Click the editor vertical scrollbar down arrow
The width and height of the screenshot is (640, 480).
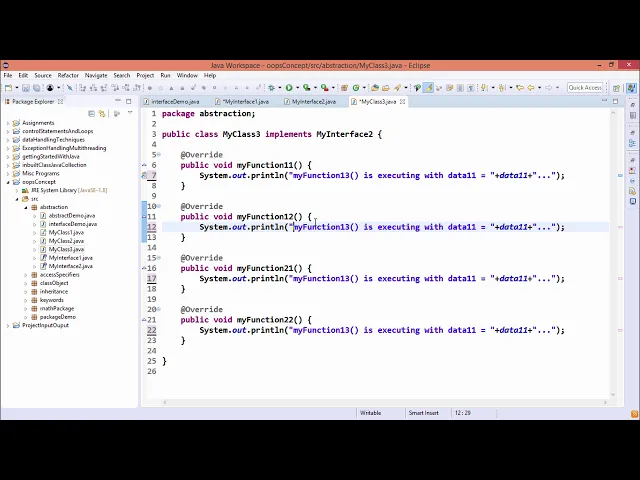[613, 395]
